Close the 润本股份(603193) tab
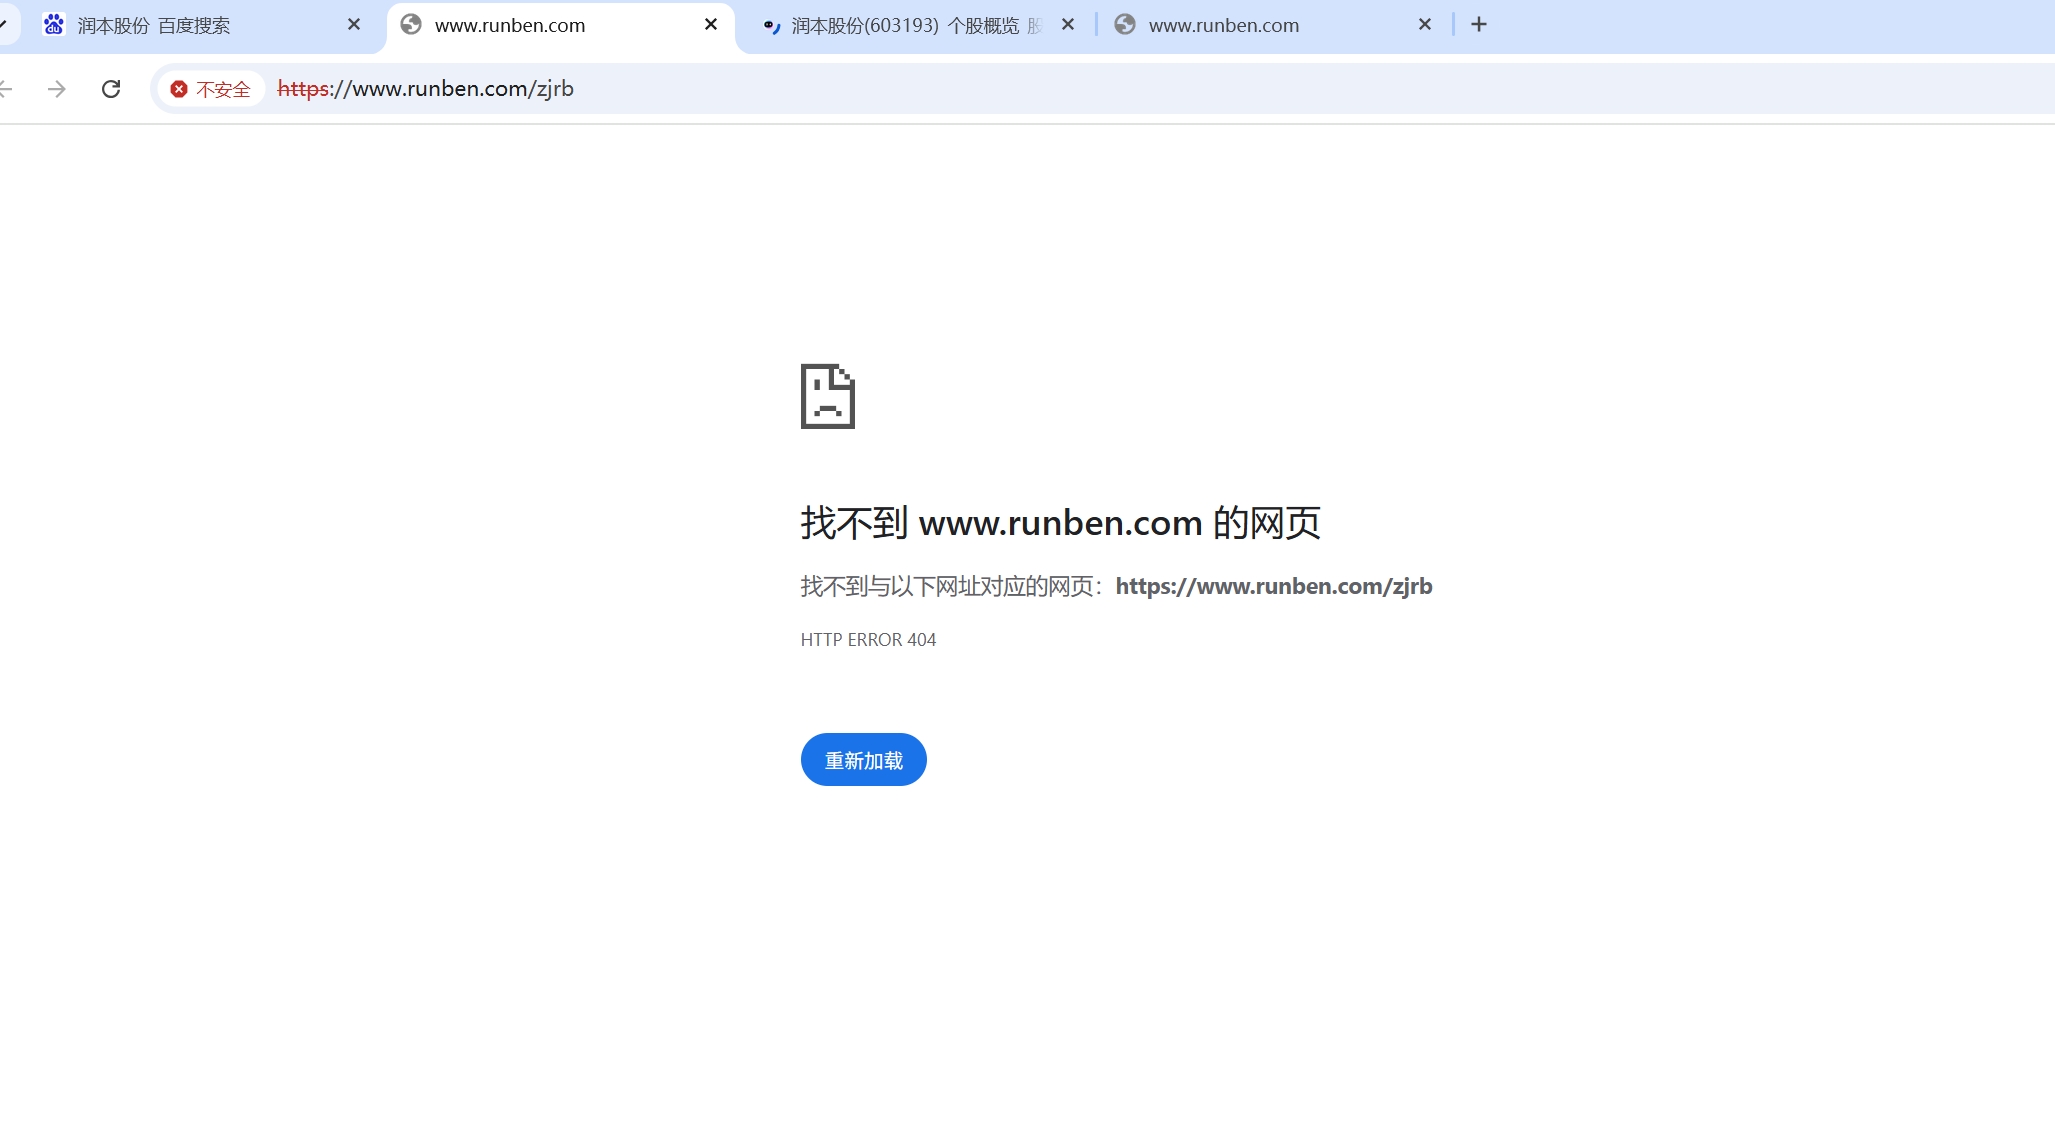Screen dimensions: 2055x1140 pyautogui.click(x=1068, y=25)
